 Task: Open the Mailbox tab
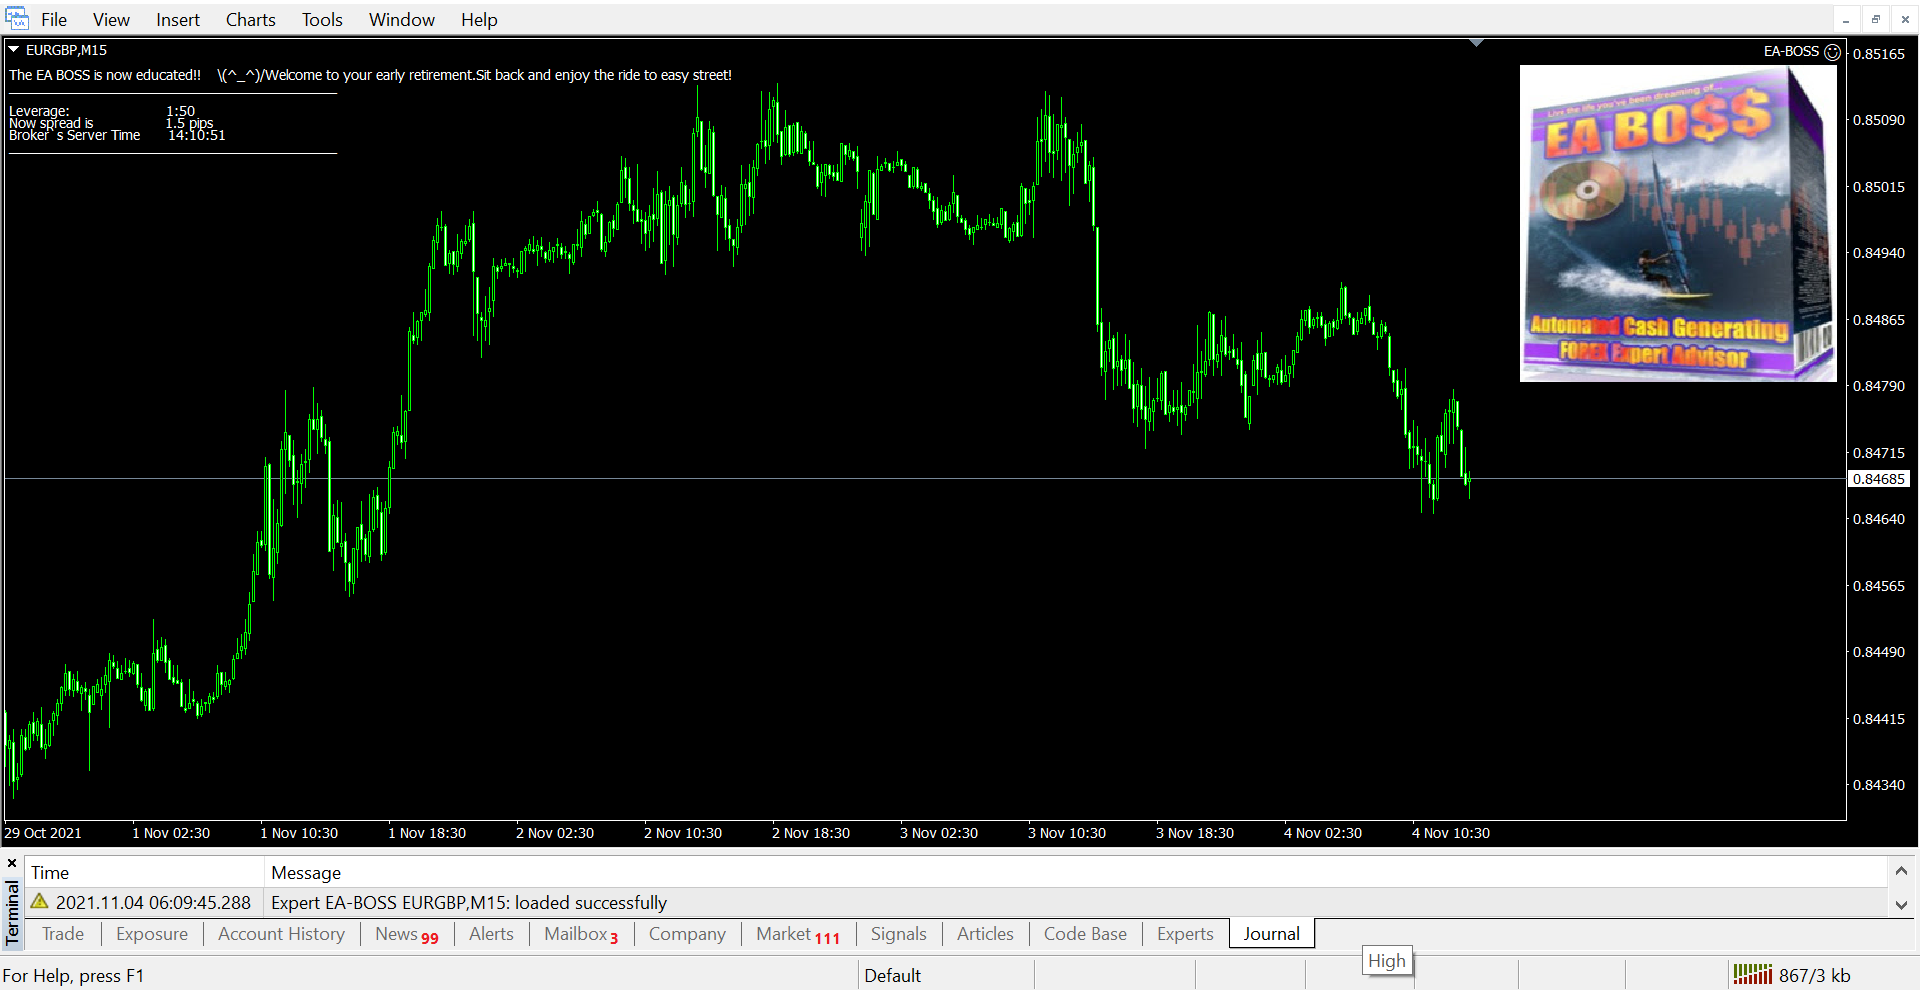[x=580, y=934]
